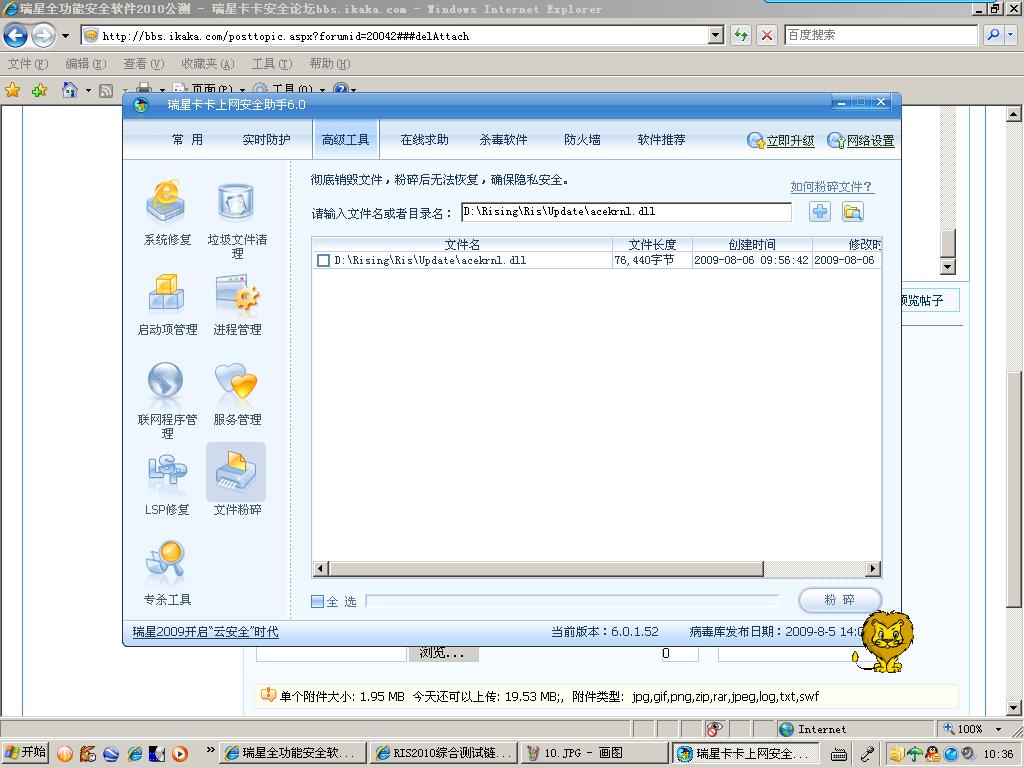Click the microphone icon on taskbar
This screenshot has width=1024, height=768.
tap(867, 754)
